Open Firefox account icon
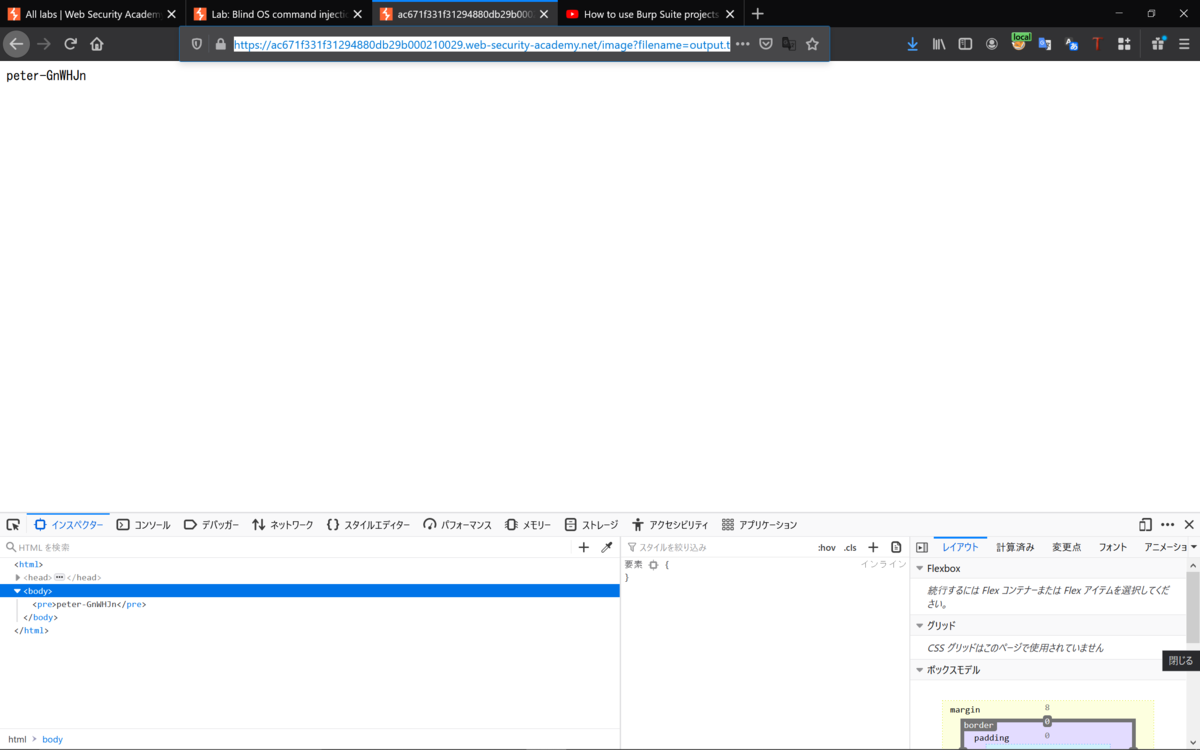1200x750 pixels. click(x=992, y=44)
